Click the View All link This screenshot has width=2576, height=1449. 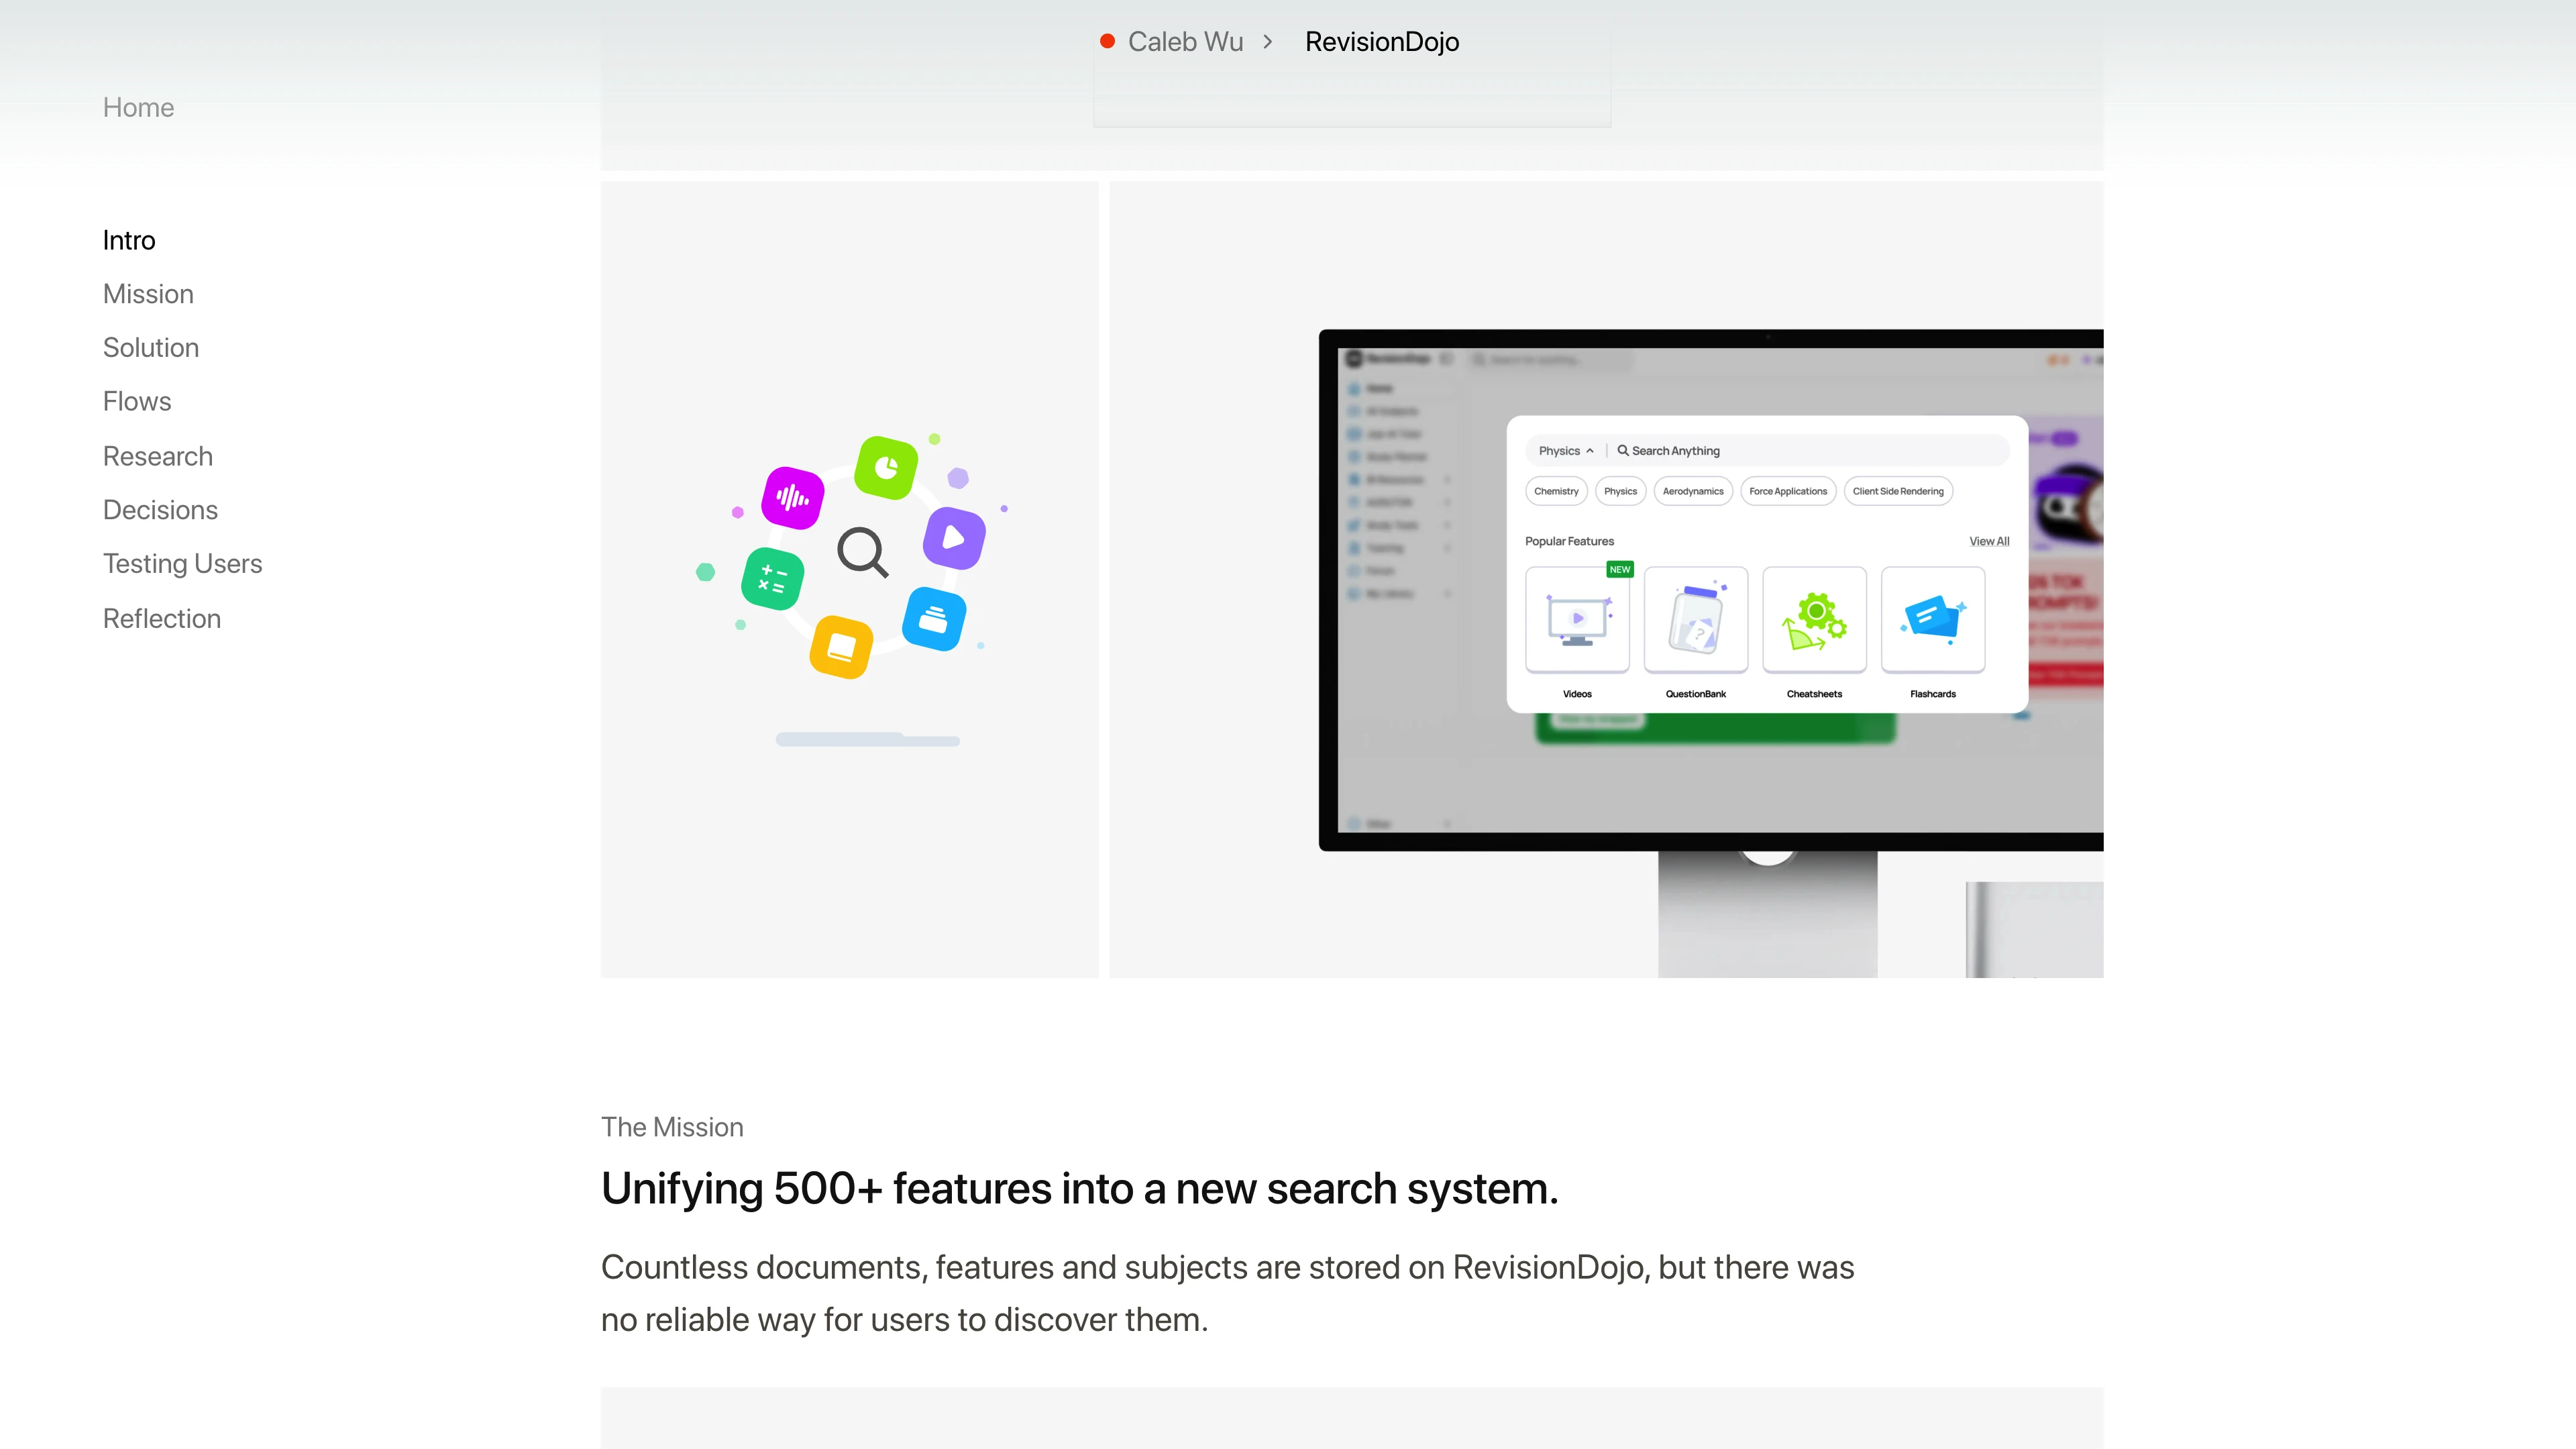(1988, 541)
